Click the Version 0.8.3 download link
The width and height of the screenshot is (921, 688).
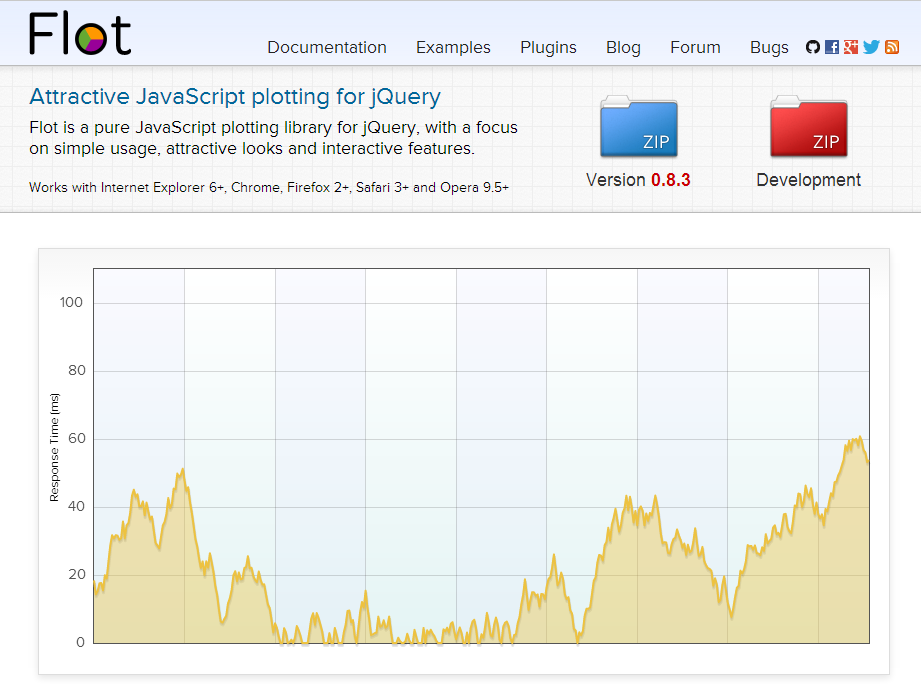[638, 180]
